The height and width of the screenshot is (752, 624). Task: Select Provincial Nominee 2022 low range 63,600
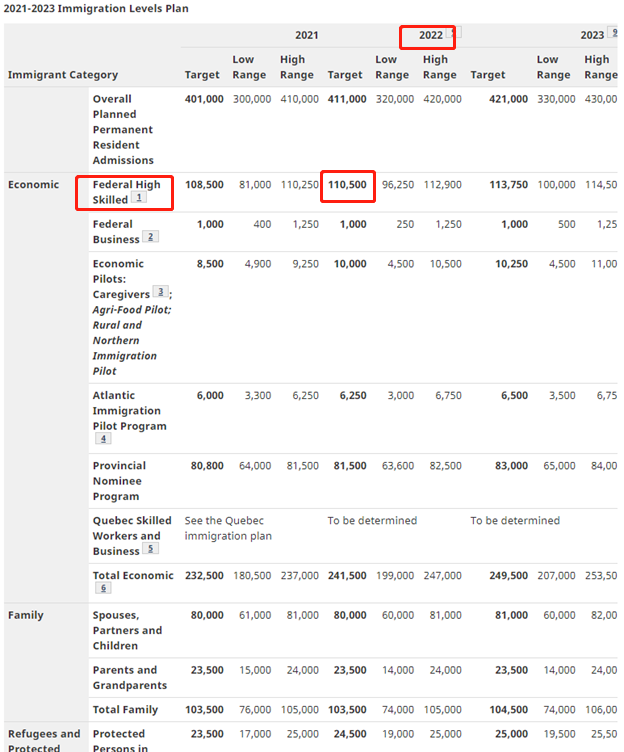pos(398,466)
